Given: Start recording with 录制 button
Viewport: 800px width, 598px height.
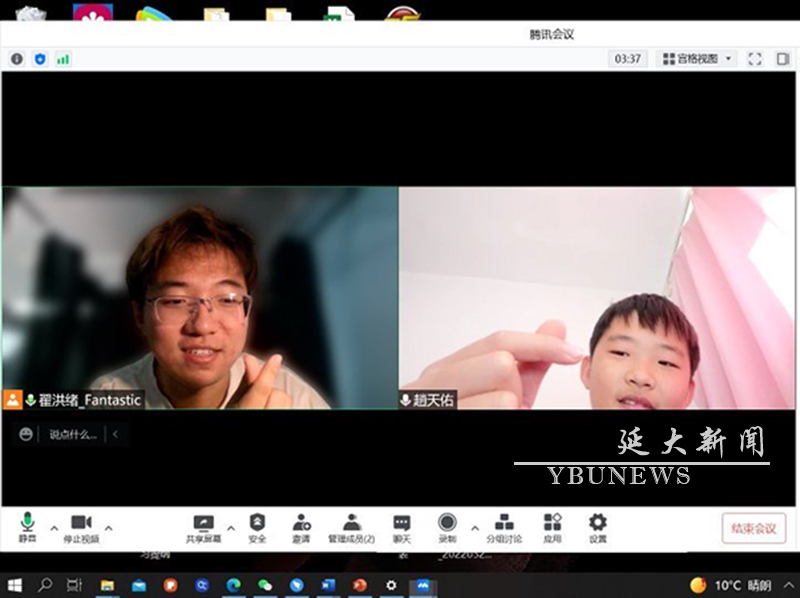Looking at the screenshot, I should (447, 527).
